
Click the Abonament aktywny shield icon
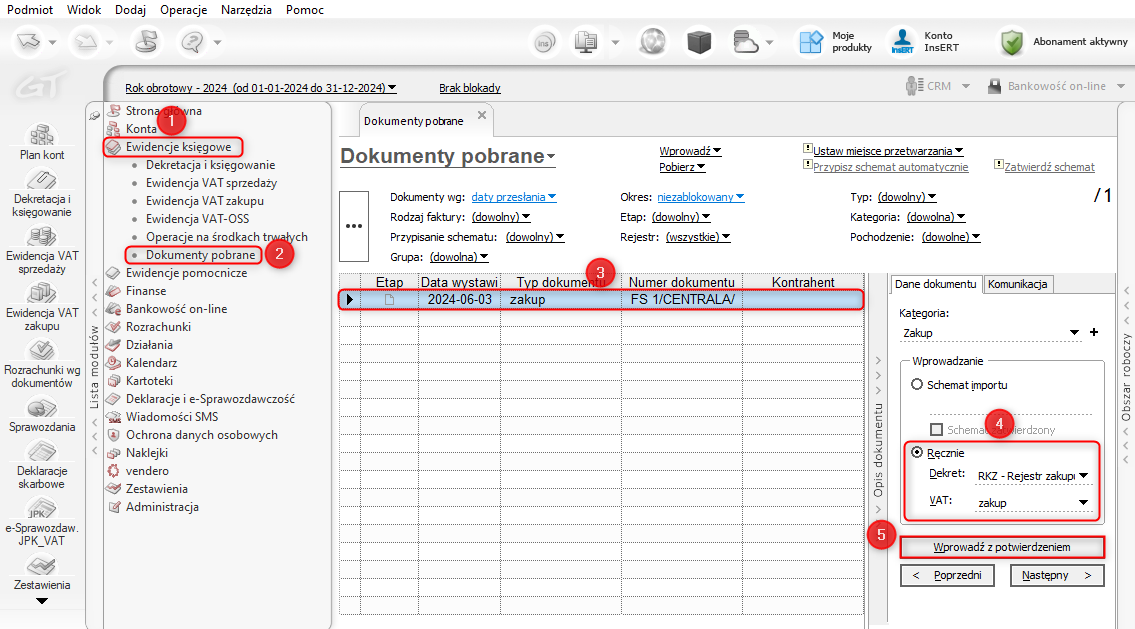point(1013,42)
